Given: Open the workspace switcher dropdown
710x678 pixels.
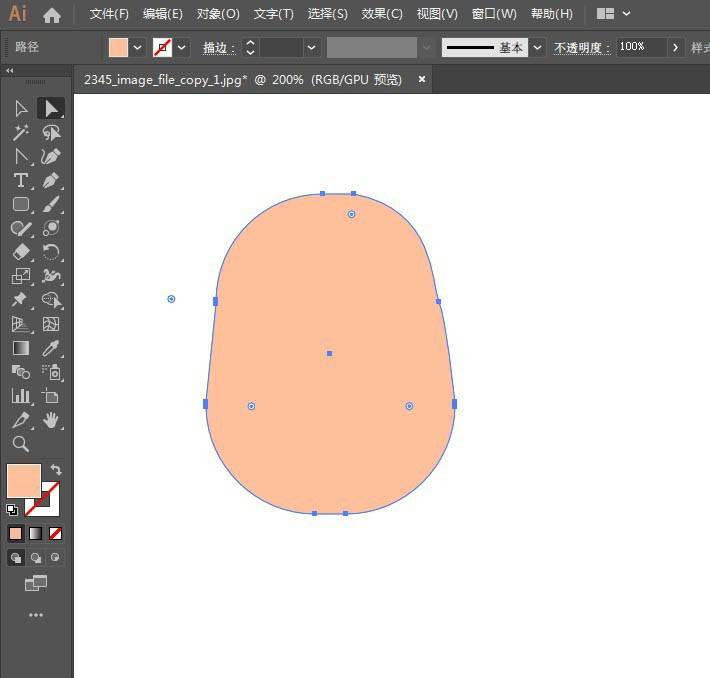Looking at the screenshot, I should [626, 14].
